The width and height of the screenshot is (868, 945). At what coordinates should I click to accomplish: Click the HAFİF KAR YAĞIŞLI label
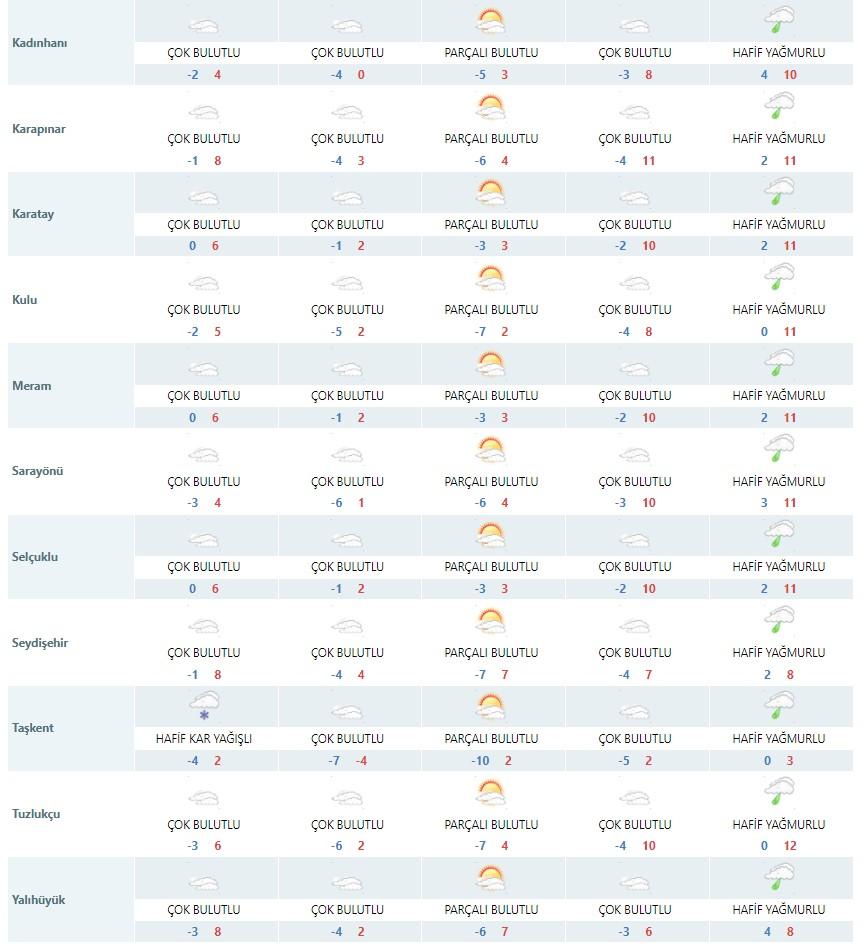204,738
